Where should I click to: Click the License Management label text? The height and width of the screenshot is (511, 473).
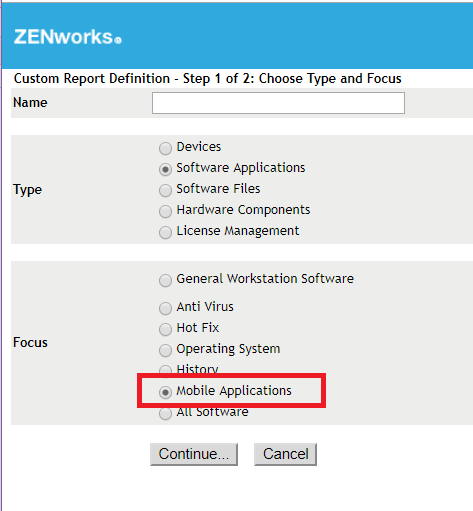click(238, 231)
